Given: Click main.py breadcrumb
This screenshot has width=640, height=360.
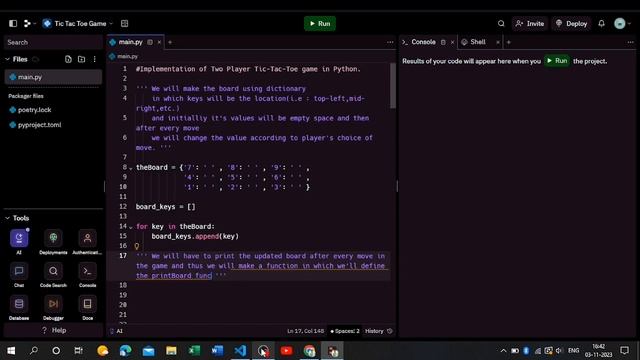Looking at the screenshot, I should pyautogui.click(x=123, y=56).
